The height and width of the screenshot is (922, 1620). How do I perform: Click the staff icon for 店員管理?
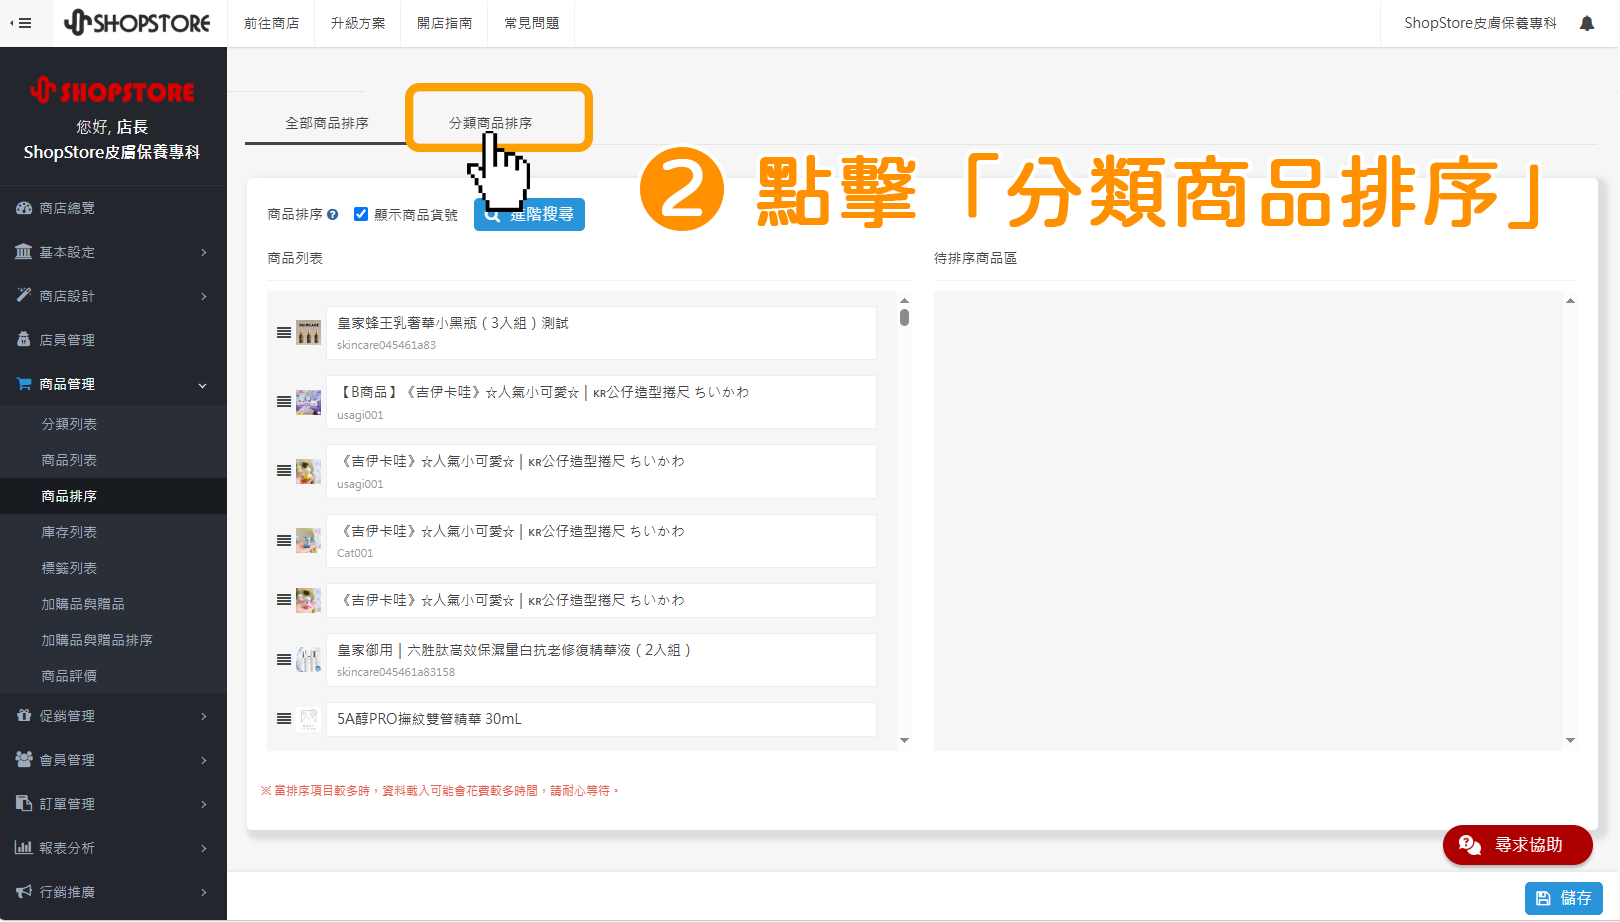tap(24, 340)
